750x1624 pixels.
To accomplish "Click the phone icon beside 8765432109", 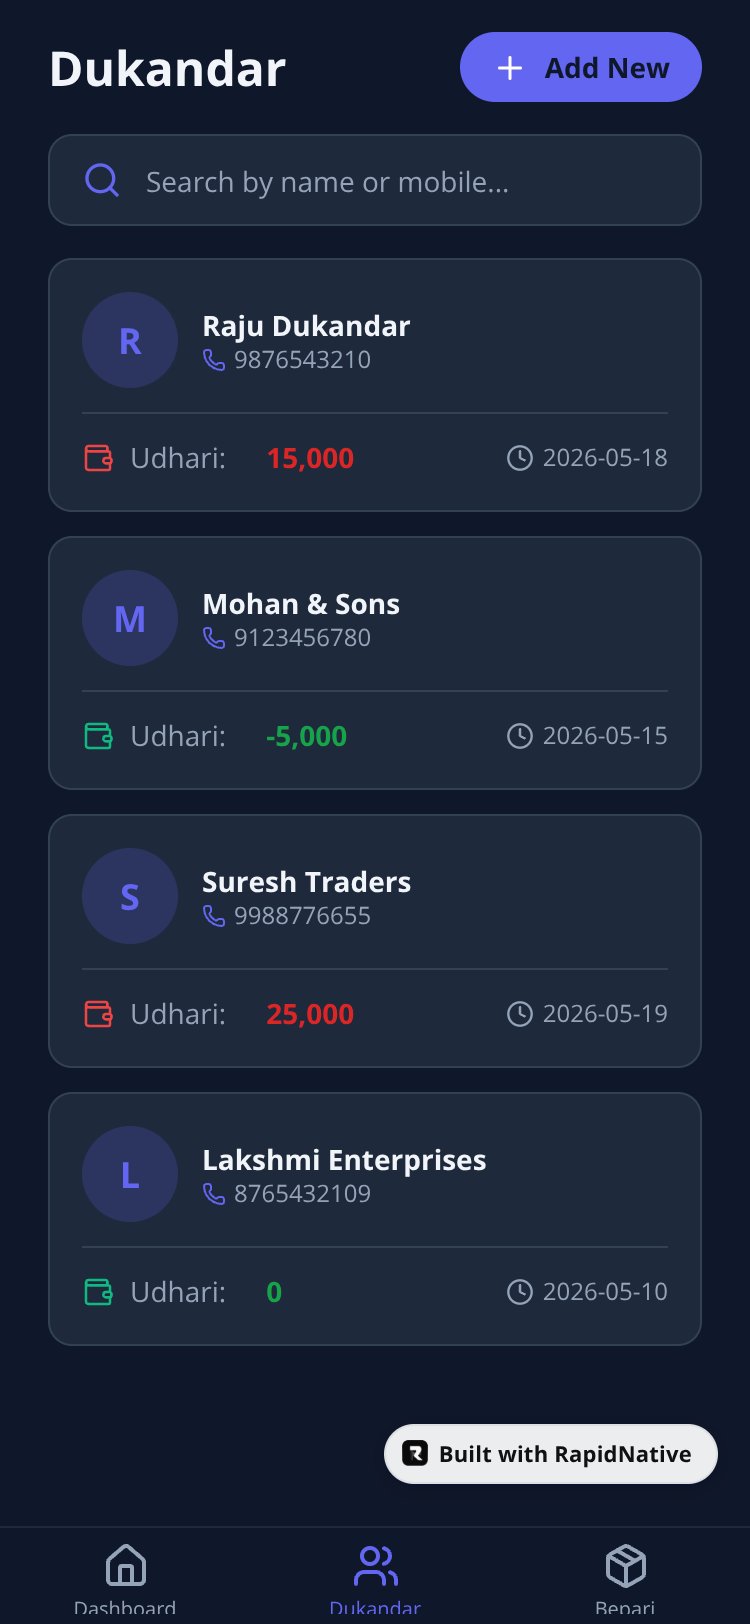I will tap(214, 1194).
